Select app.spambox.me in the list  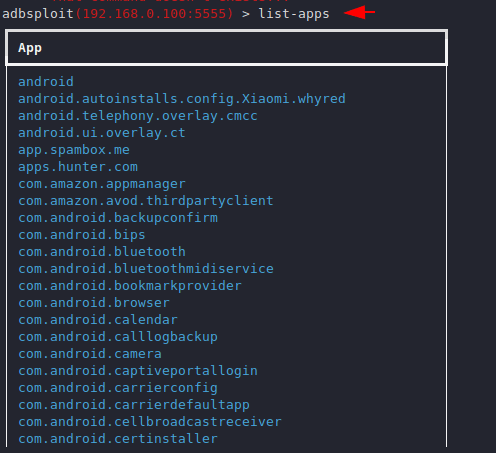pyautogui.click(x=74, y=150)
